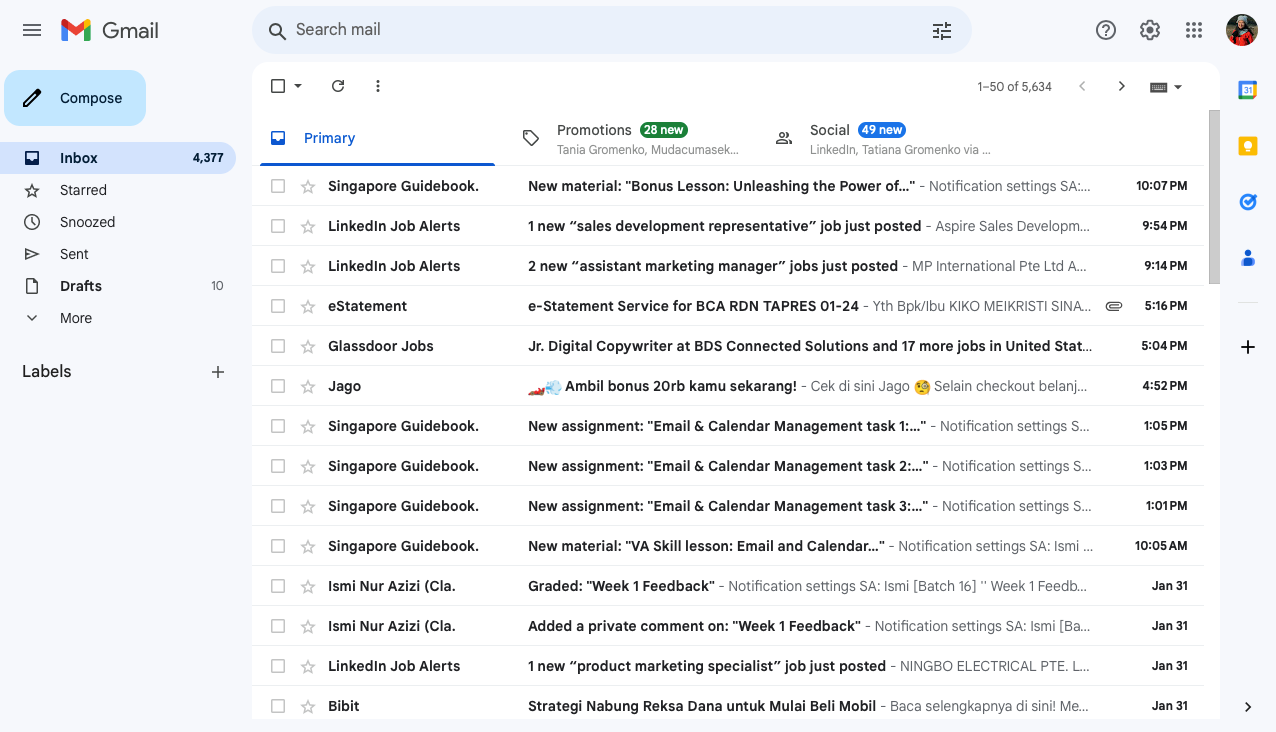
Task: Get add-ons plus icon in side panel
Action: tap(1248, 347)
